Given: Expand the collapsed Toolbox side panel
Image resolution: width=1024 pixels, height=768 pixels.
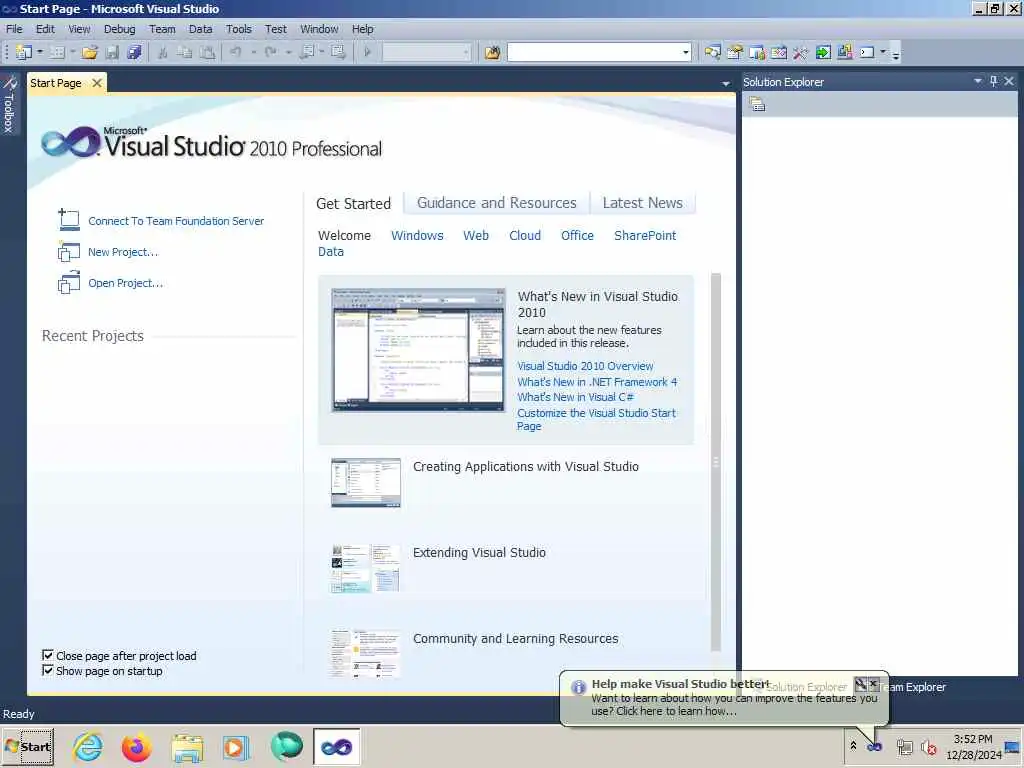Looking at the screenshot, I should [x=9, y=104].
